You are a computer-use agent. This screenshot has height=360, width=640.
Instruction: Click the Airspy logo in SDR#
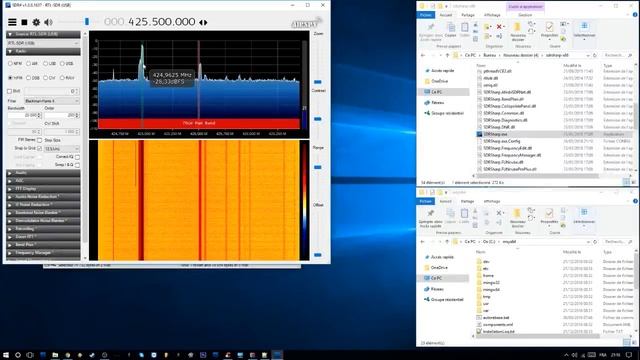tap(307, 23)
